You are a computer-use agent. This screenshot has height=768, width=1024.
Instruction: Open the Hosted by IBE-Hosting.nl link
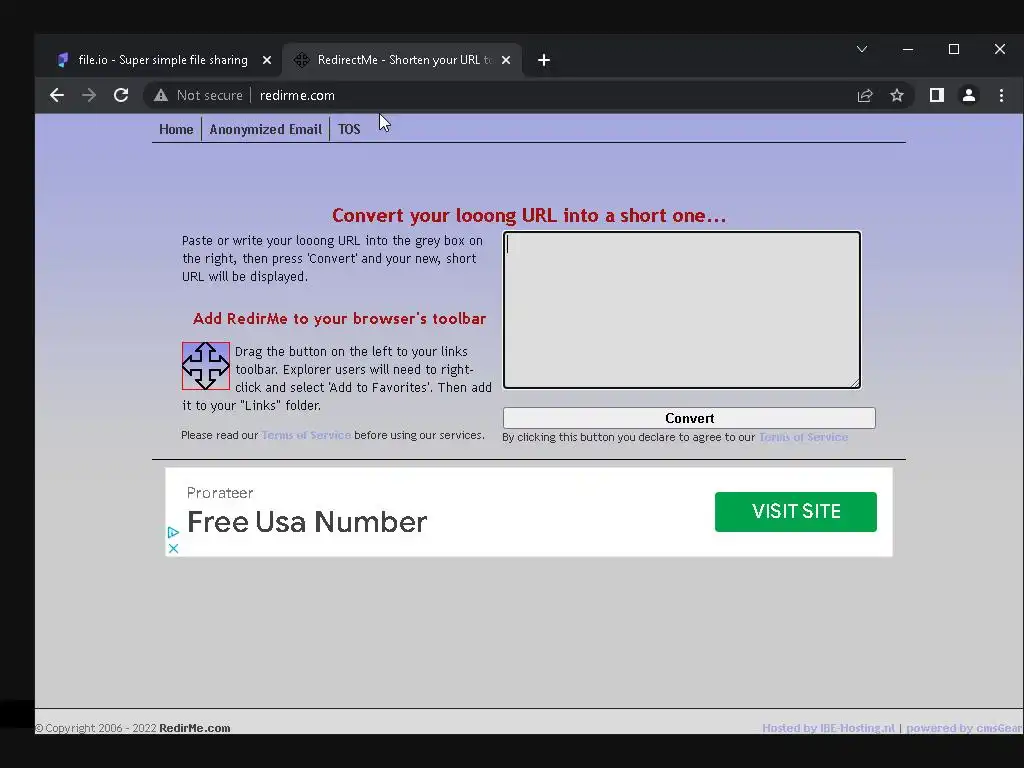click(x=828, y=728)
